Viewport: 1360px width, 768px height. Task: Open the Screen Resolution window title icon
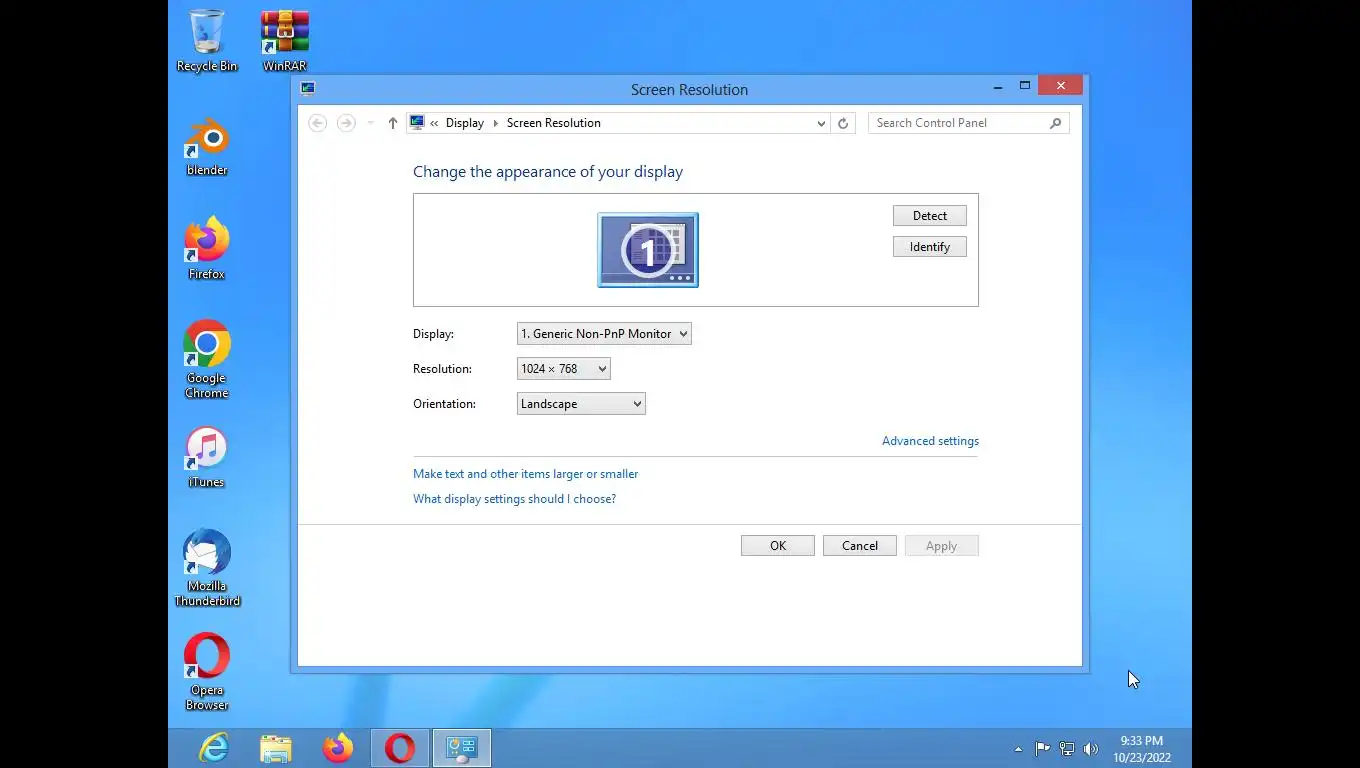pyautogui.click(x=308, y=88)
